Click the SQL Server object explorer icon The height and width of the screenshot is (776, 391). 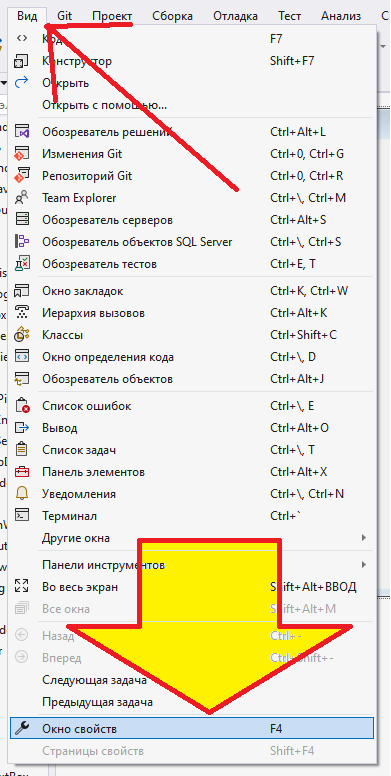(x=22, y=242)
